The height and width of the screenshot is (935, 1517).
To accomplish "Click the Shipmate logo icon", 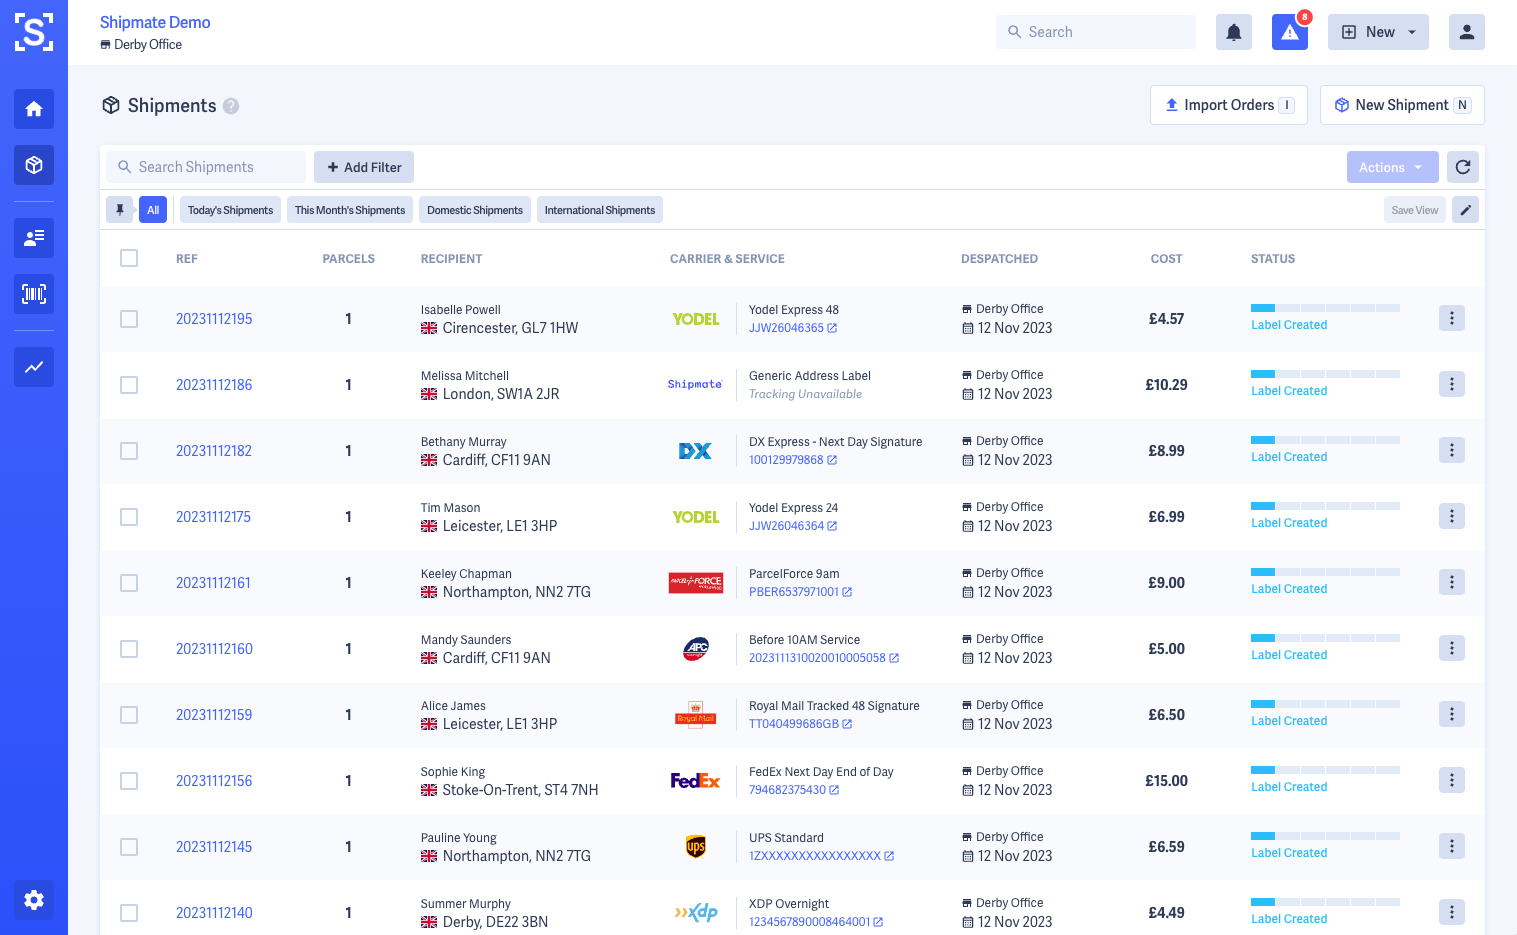I will coord(34,32).
